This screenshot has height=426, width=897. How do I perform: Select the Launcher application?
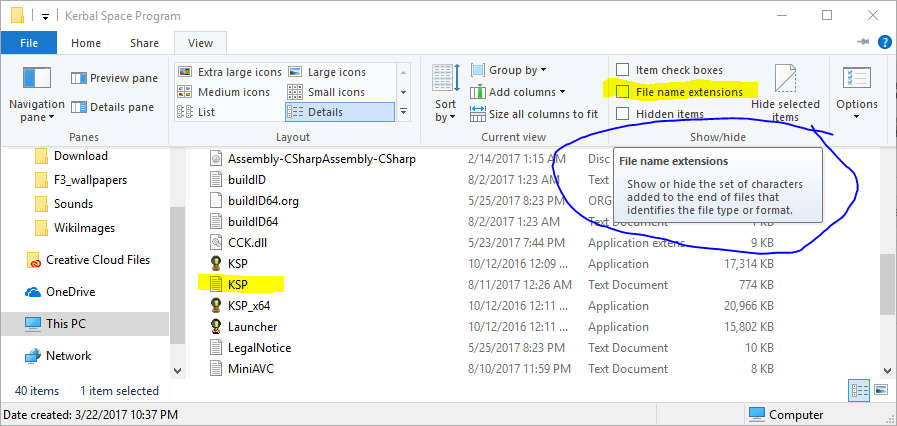[252, 327]
